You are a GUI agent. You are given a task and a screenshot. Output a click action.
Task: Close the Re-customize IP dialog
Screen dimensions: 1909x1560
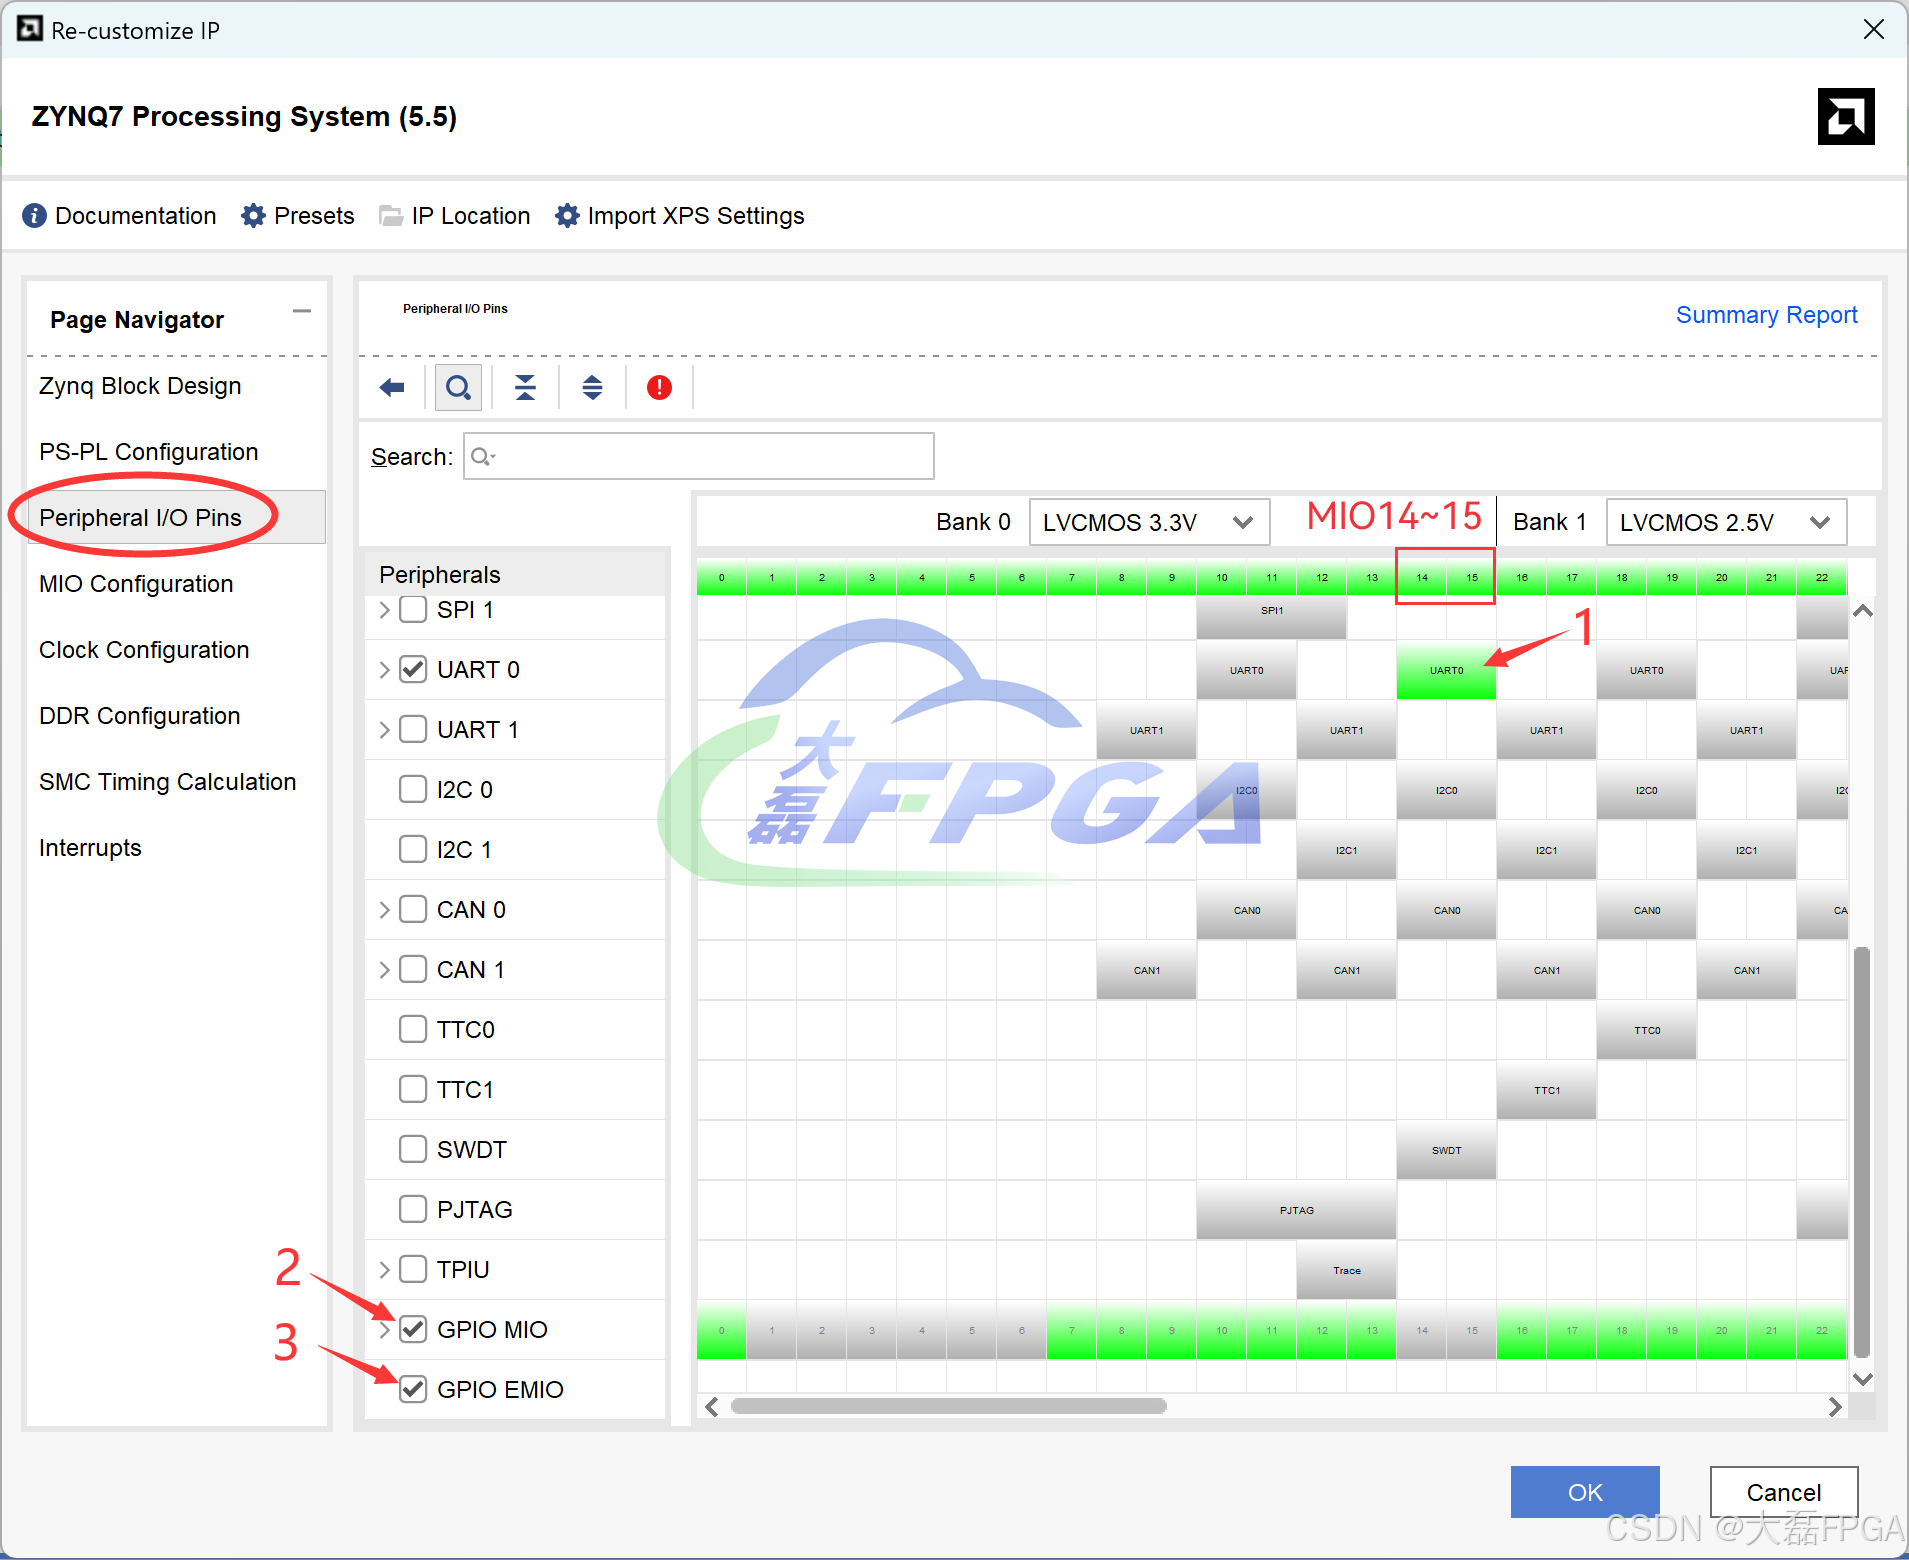[x=1874, y=30]
